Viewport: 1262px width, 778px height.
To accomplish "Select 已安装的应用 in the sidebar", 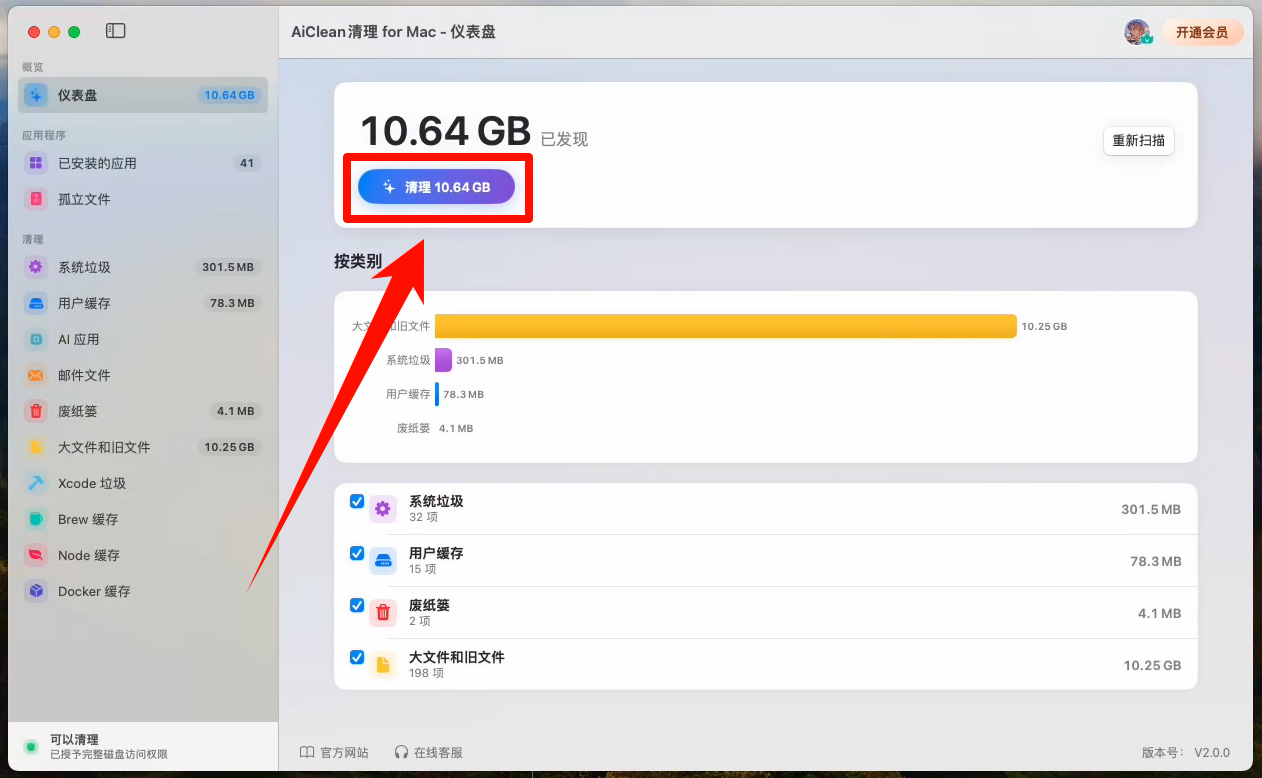I will (x=143, y=163).
